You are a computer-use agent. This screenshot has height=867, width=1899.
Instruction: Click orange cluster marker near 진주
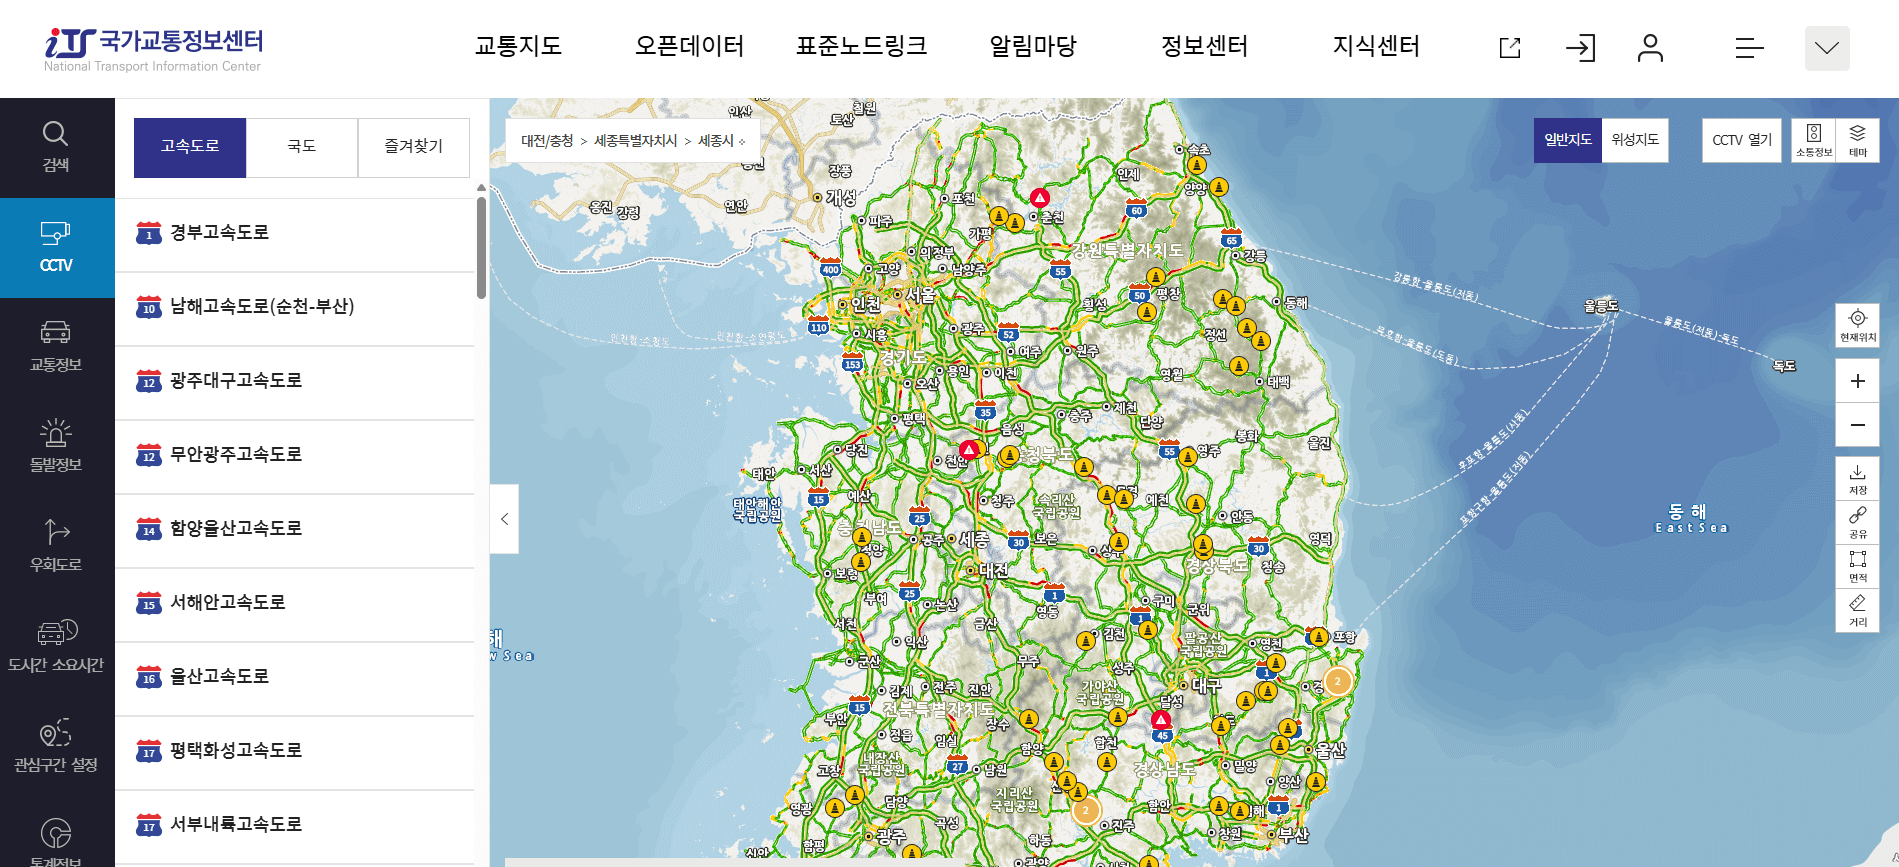coord(1086,810)
